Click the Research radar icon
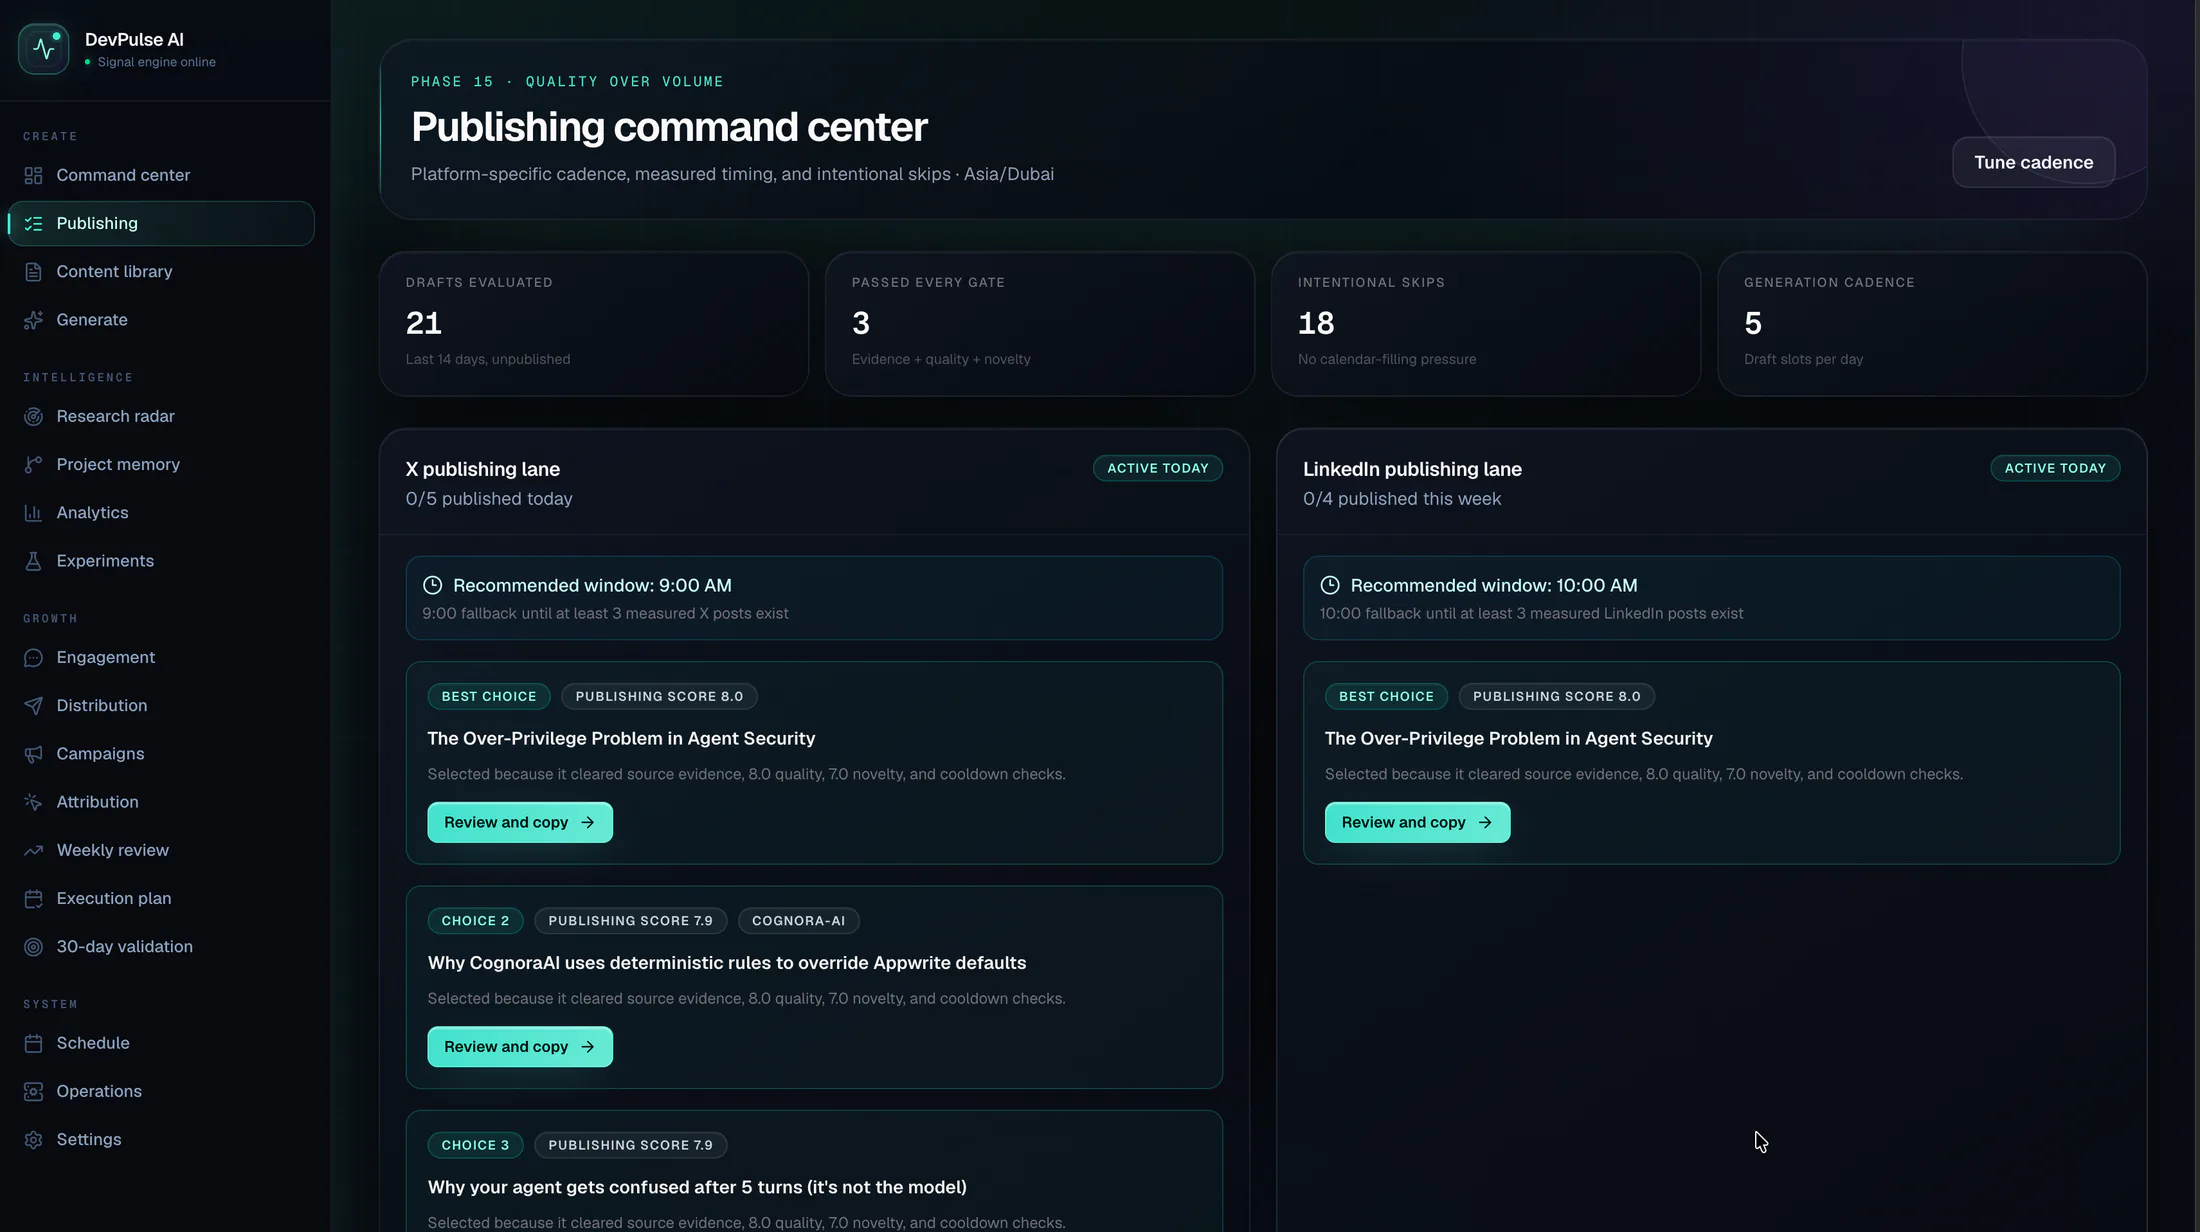The height and width of the screenshot is (1232, 2200). point(33,416)
